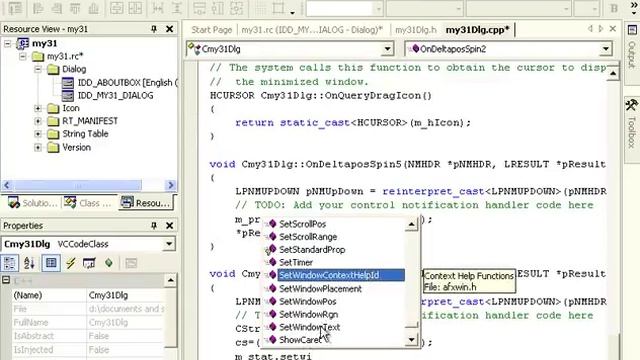The height and width of the screenshot is (360, 640).
Task: Click Resource View horizontal scroll right arrow
Action: pos(171,185)
